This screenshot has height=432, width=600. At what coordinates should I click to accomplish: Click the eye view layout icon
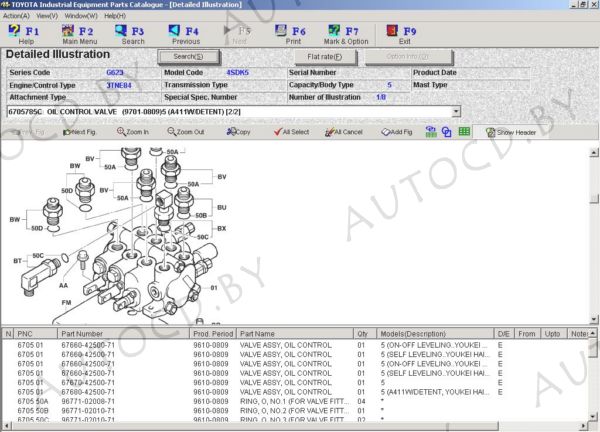coord(431,132)
